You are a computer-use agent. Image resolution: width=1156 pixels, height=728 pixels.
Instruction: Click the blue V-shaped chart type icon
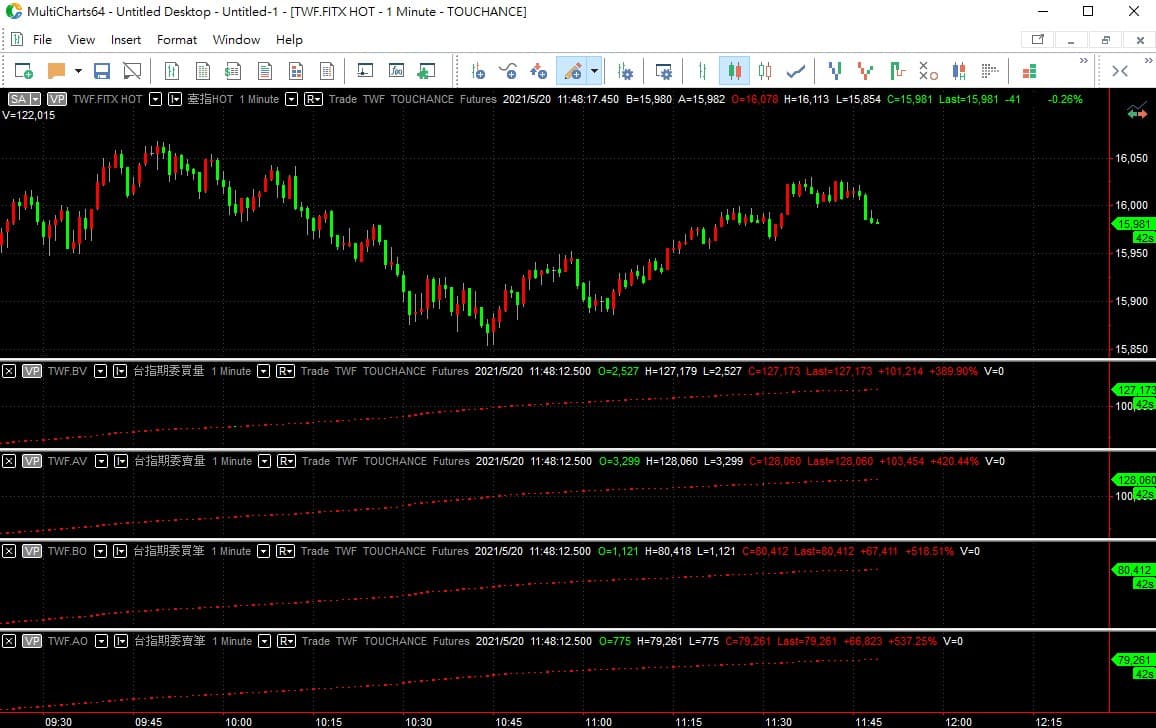(x=835, y=71)
